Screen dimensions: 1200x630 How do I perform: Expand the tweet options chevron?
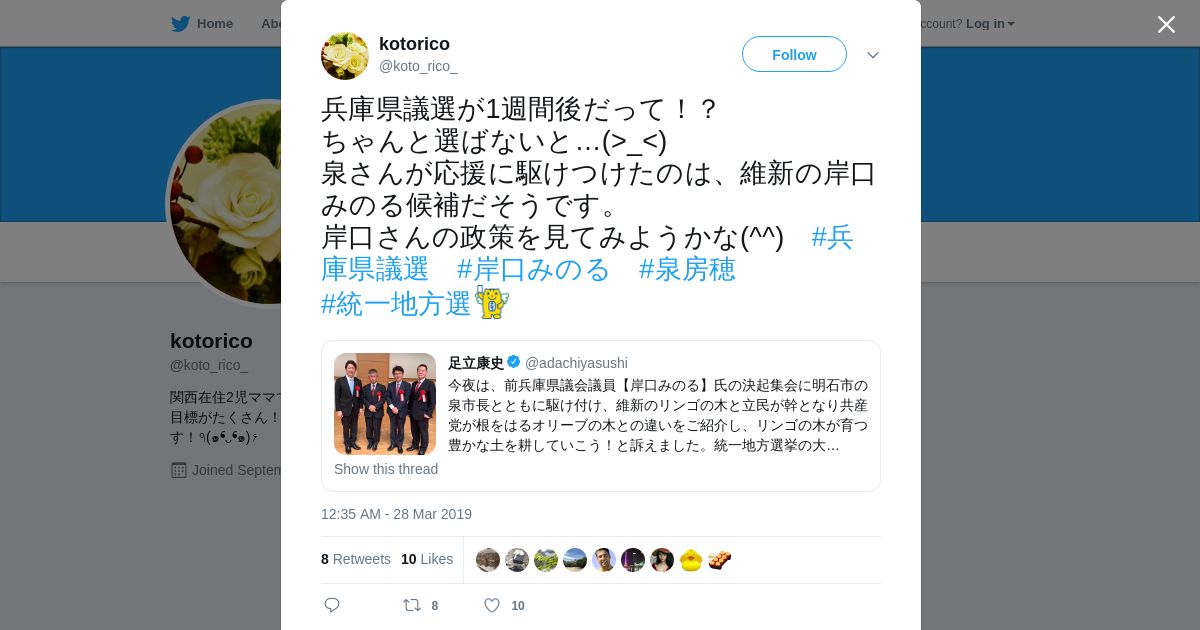point(873,55)
